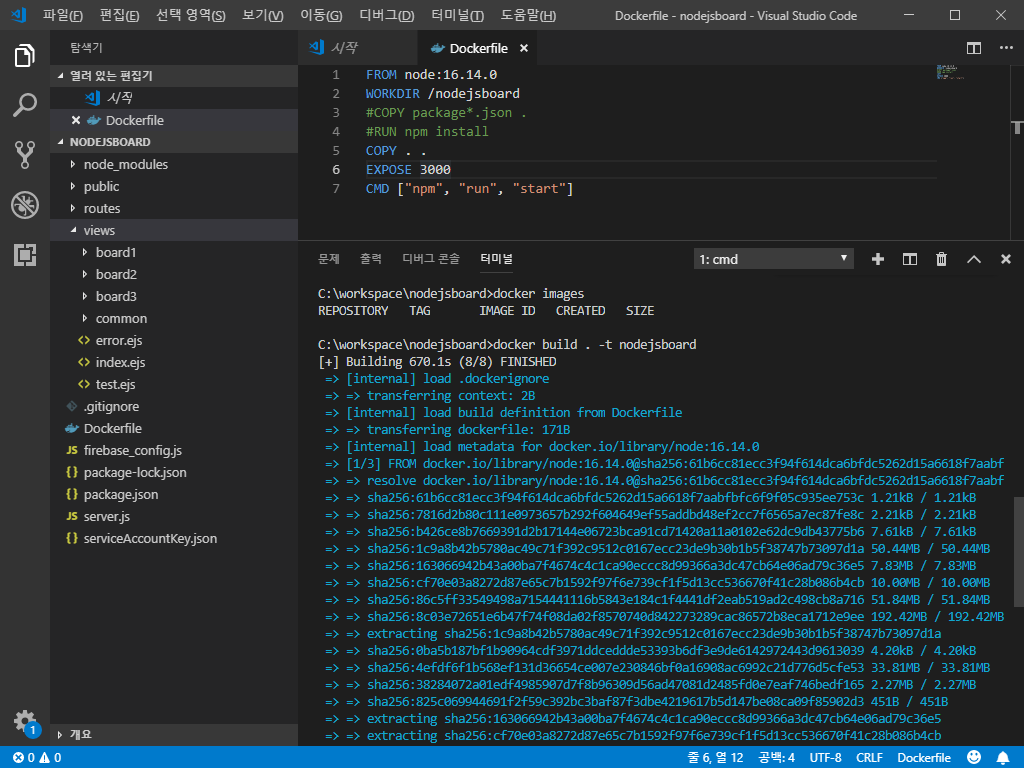Open the 선택 영역(S) menu
1024x768 pixels.
coord(191,15)
